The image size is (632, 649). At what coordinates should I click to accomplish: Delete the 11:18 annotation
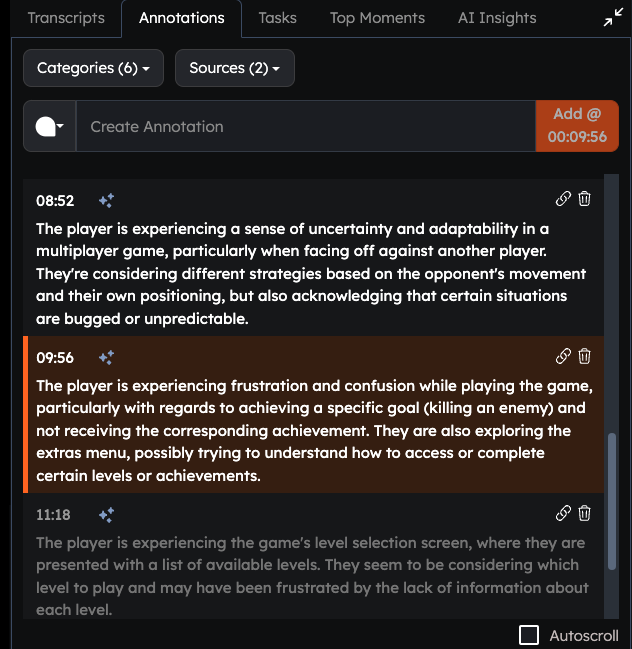(584, 513)
